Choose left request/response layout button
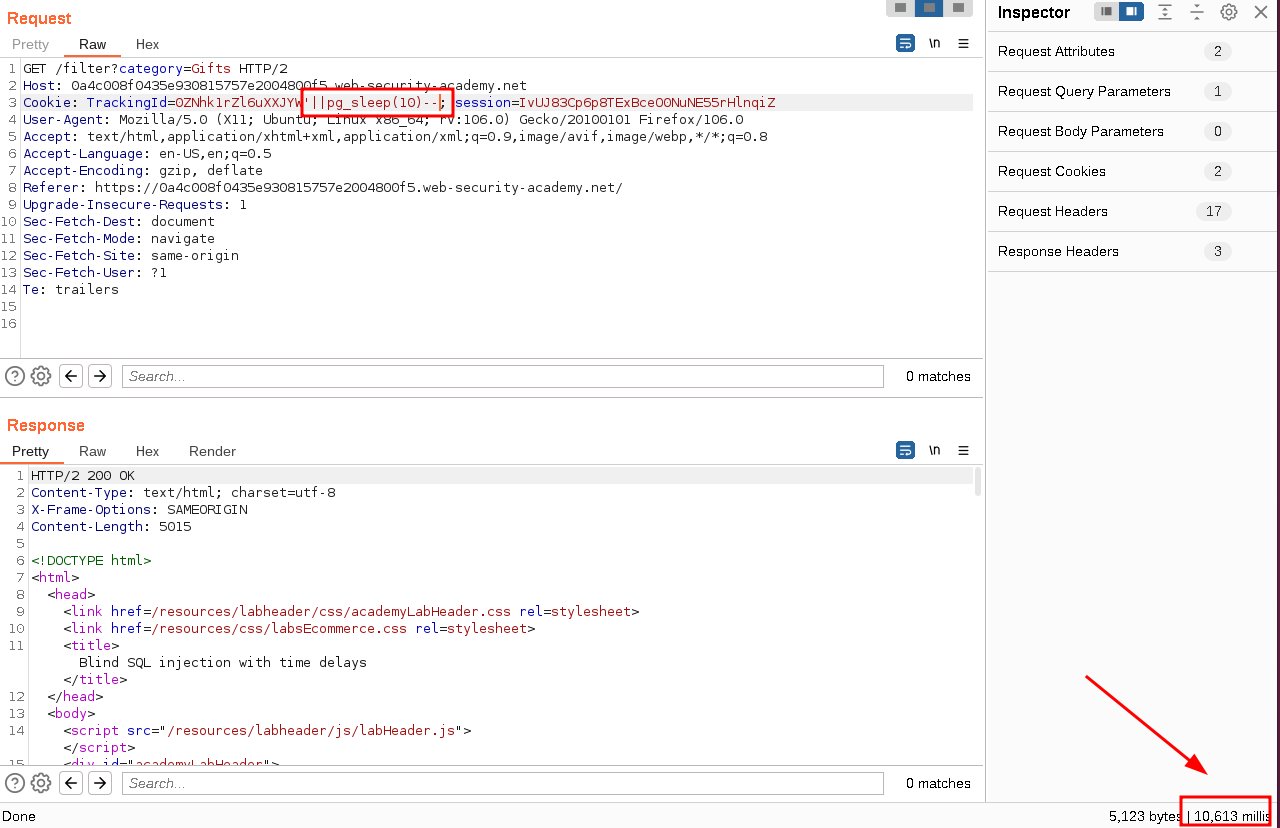The height and width of the screenshot is (828, 1280). click(900, 7)
